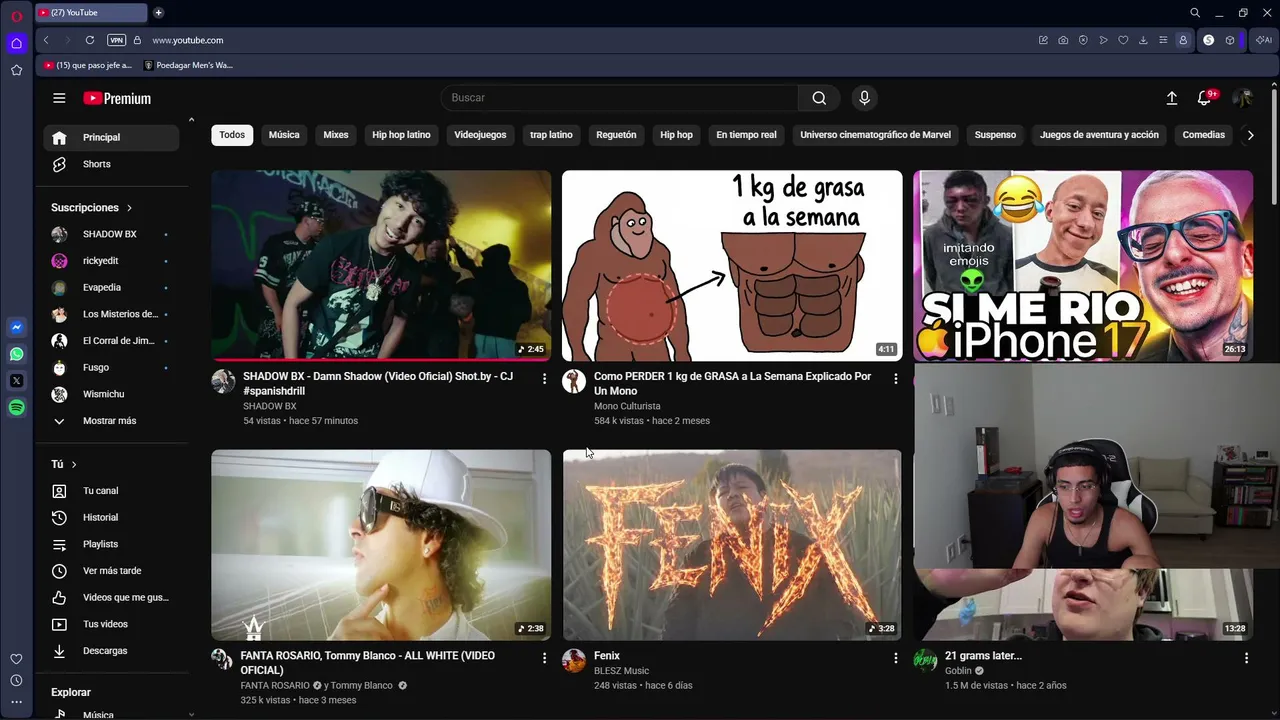This screenshot has width=1280, height=720.
Task: Open Ver más tarde list
Action: pyautogui.click(x=111, y=571)
